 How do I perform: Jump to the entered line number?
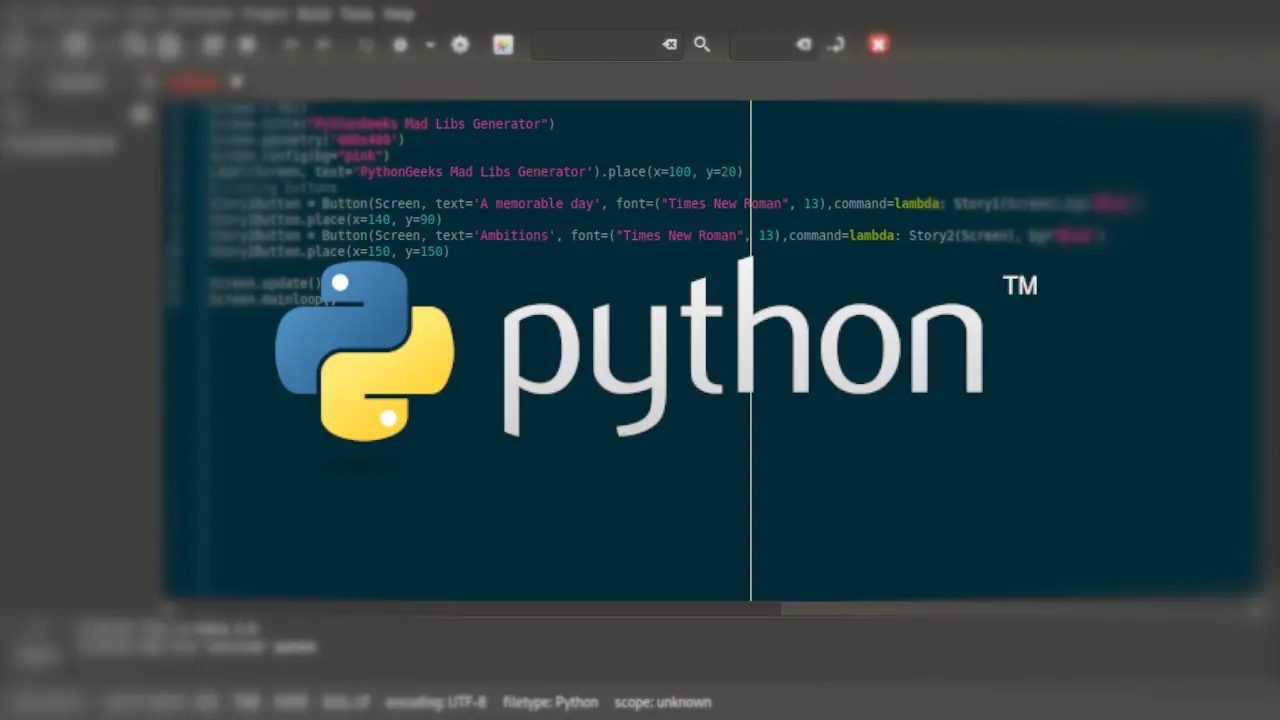point(837,44)
